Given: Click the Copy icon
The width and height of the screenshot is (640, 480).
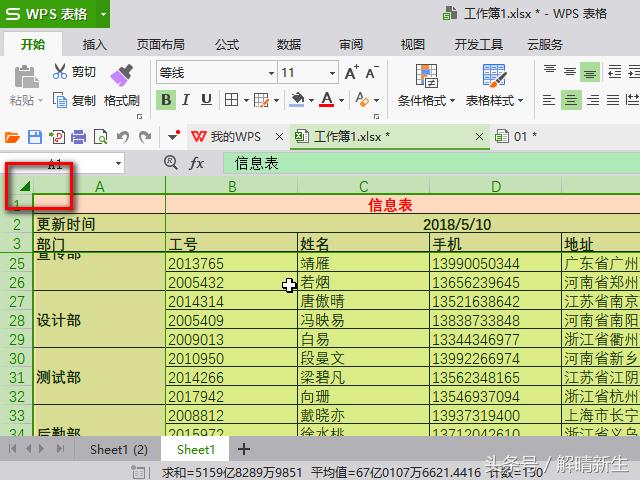Looking at the screenshot, I should 60,100.
